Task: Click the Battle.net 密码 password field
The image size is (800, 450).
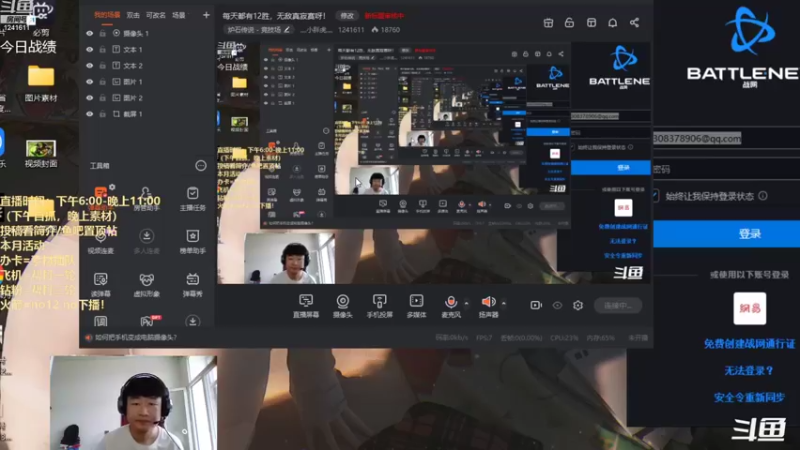Action: click(727, 169)
